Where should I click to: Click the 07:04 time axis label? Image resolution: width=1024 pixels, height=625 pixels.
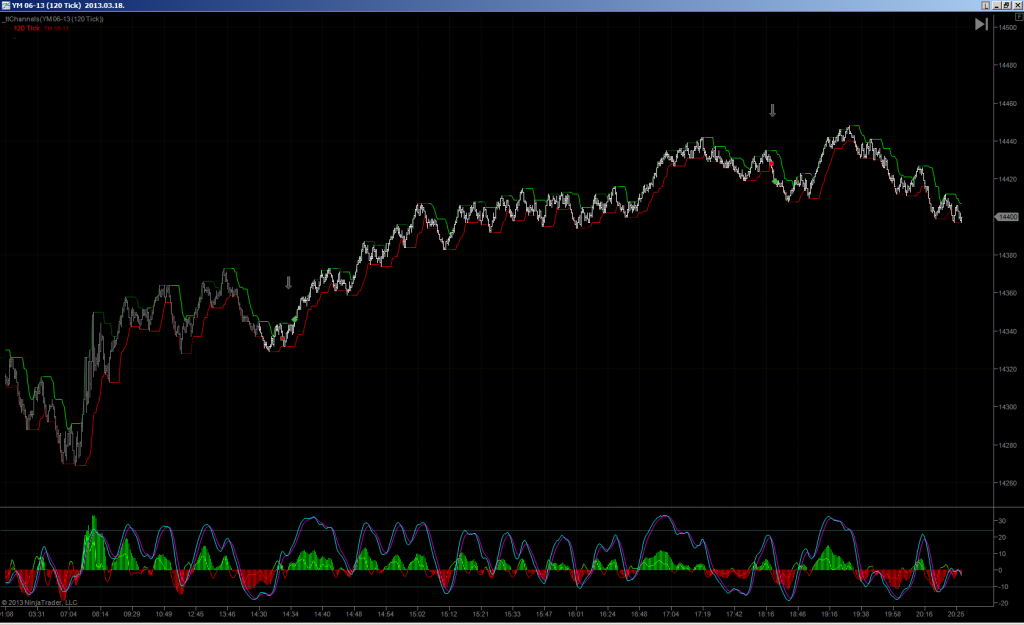[68, 614]
